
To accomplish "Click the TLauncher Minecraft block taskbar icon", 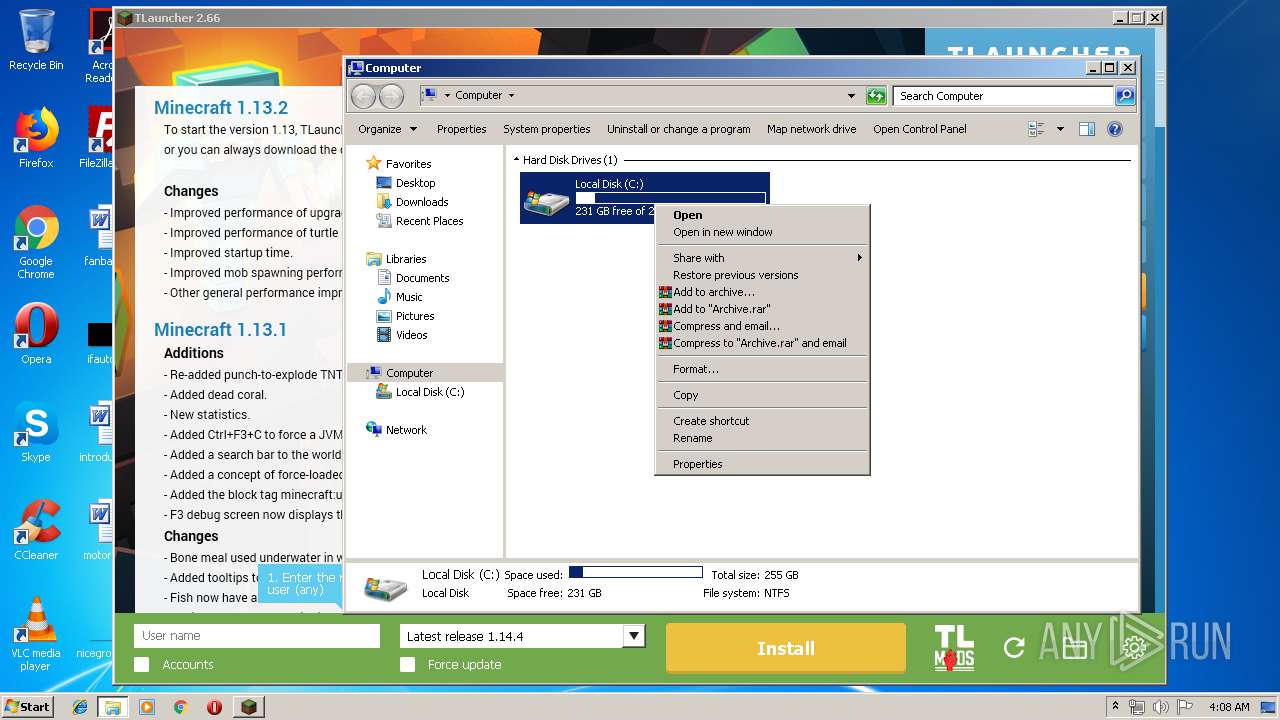I will click(x=248, y=707).
